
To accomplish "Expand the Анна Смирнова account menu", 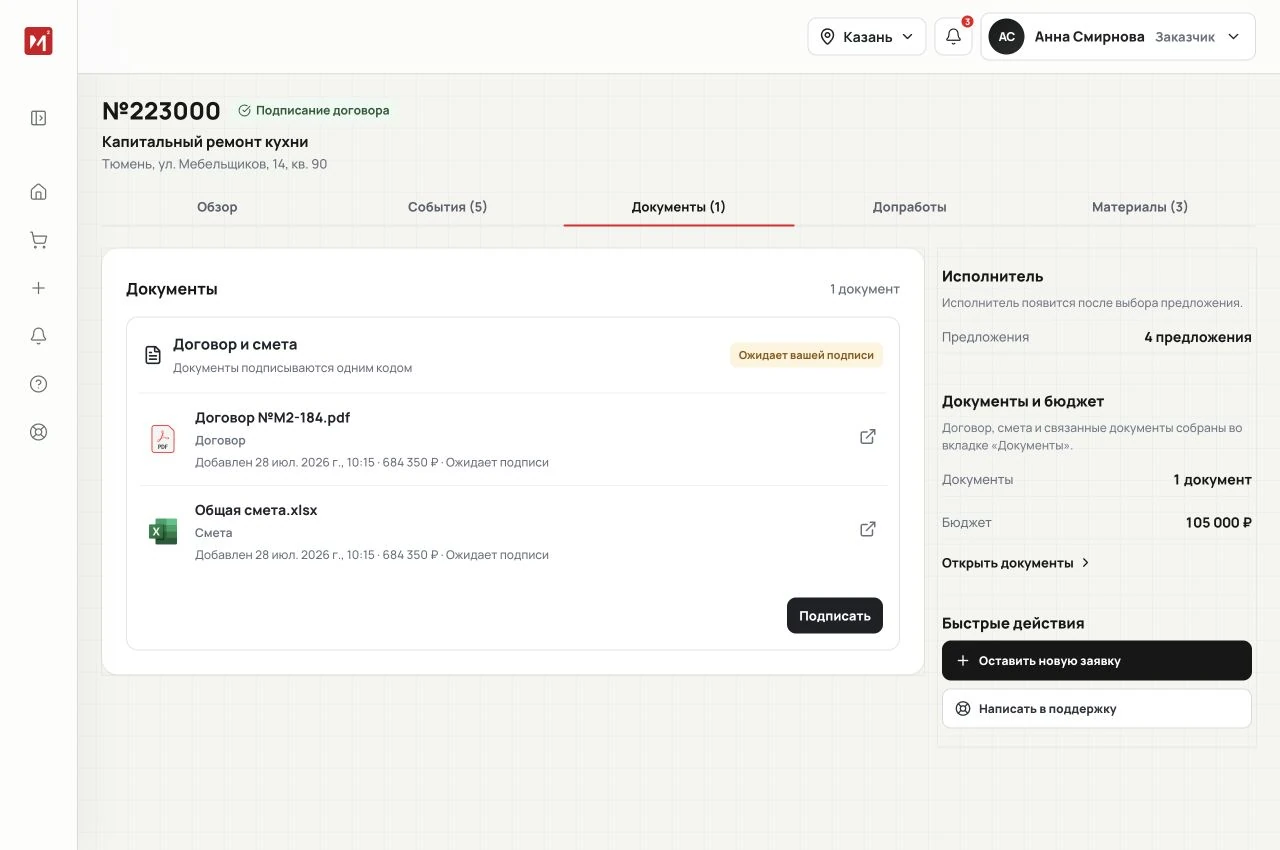I will pyautogui.click(x=1118, y=37).
